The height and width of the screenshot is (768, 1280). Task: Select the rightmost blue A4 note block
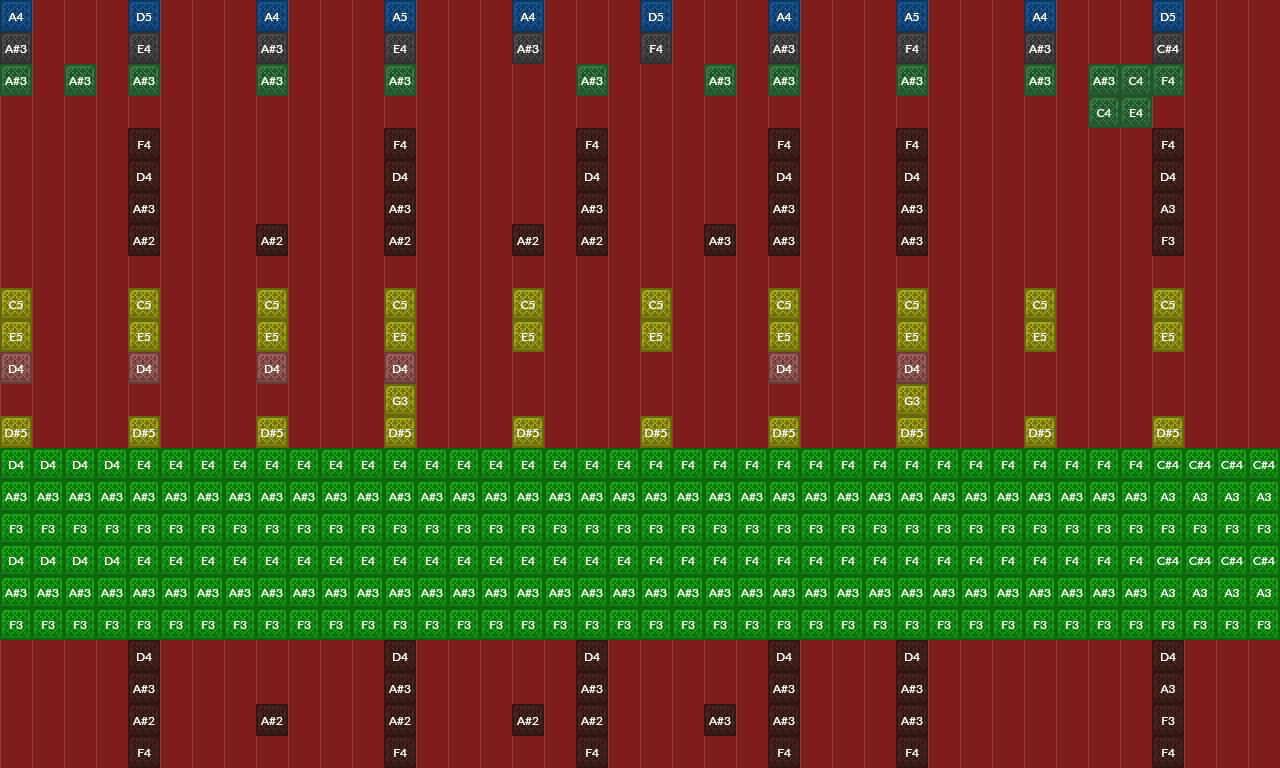tap(1040, 17)
